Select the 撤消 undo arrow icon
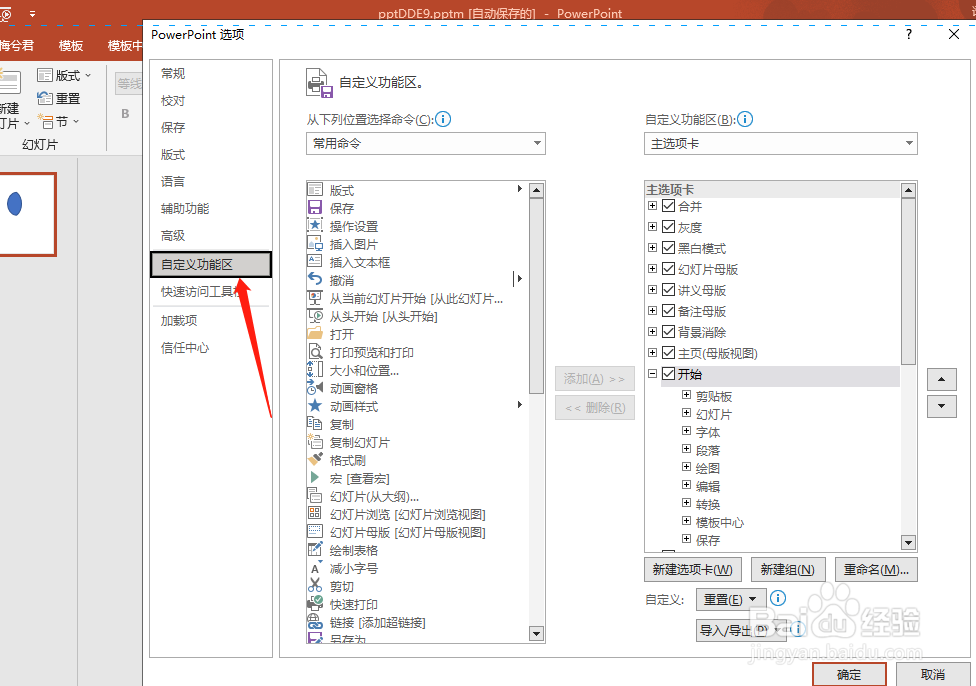The height and width of the screenshot is (686, 976). [x=315, y=280]
